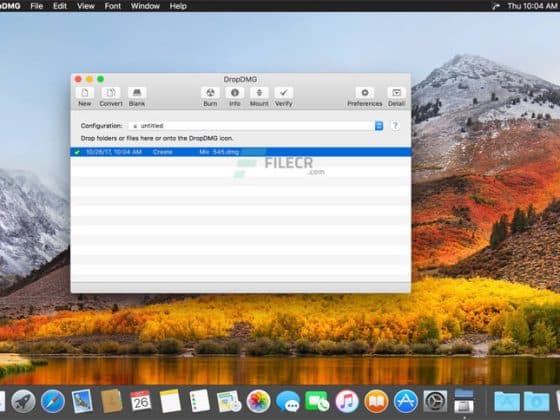Open FaceTime from the Dock
Screen dimensions: 560x420
tap(317, 401)
